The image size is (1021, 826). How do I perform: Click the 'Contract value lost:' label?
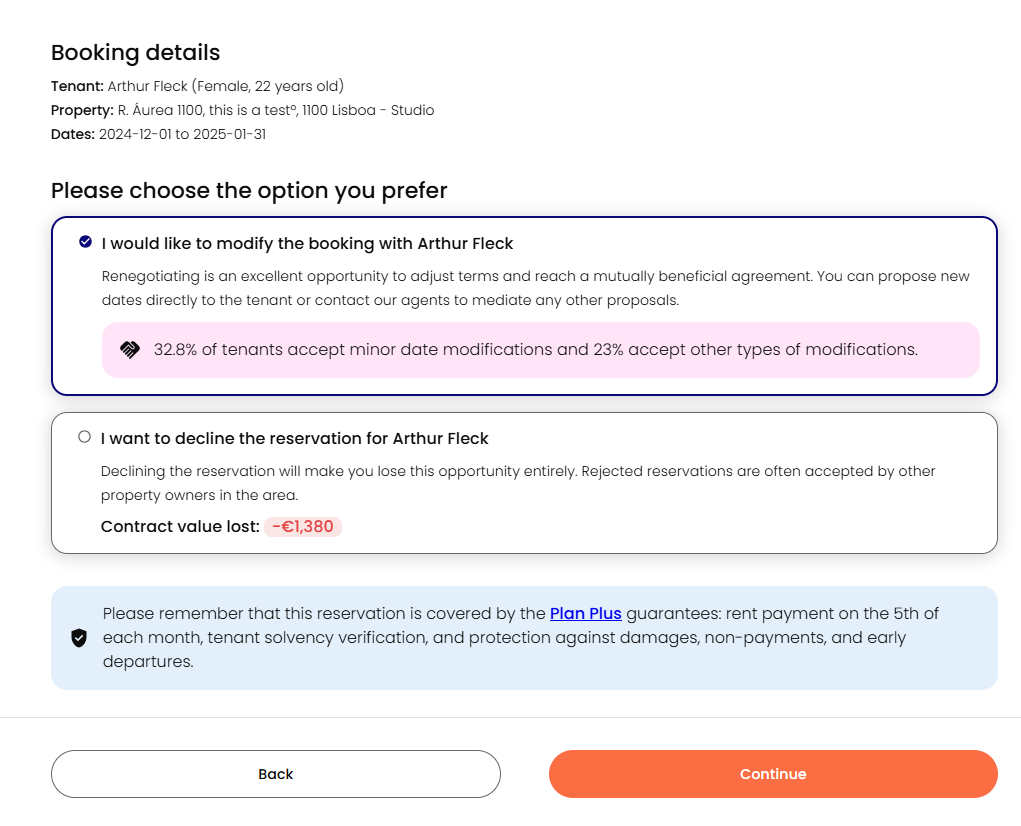click(x=180, y=526)
